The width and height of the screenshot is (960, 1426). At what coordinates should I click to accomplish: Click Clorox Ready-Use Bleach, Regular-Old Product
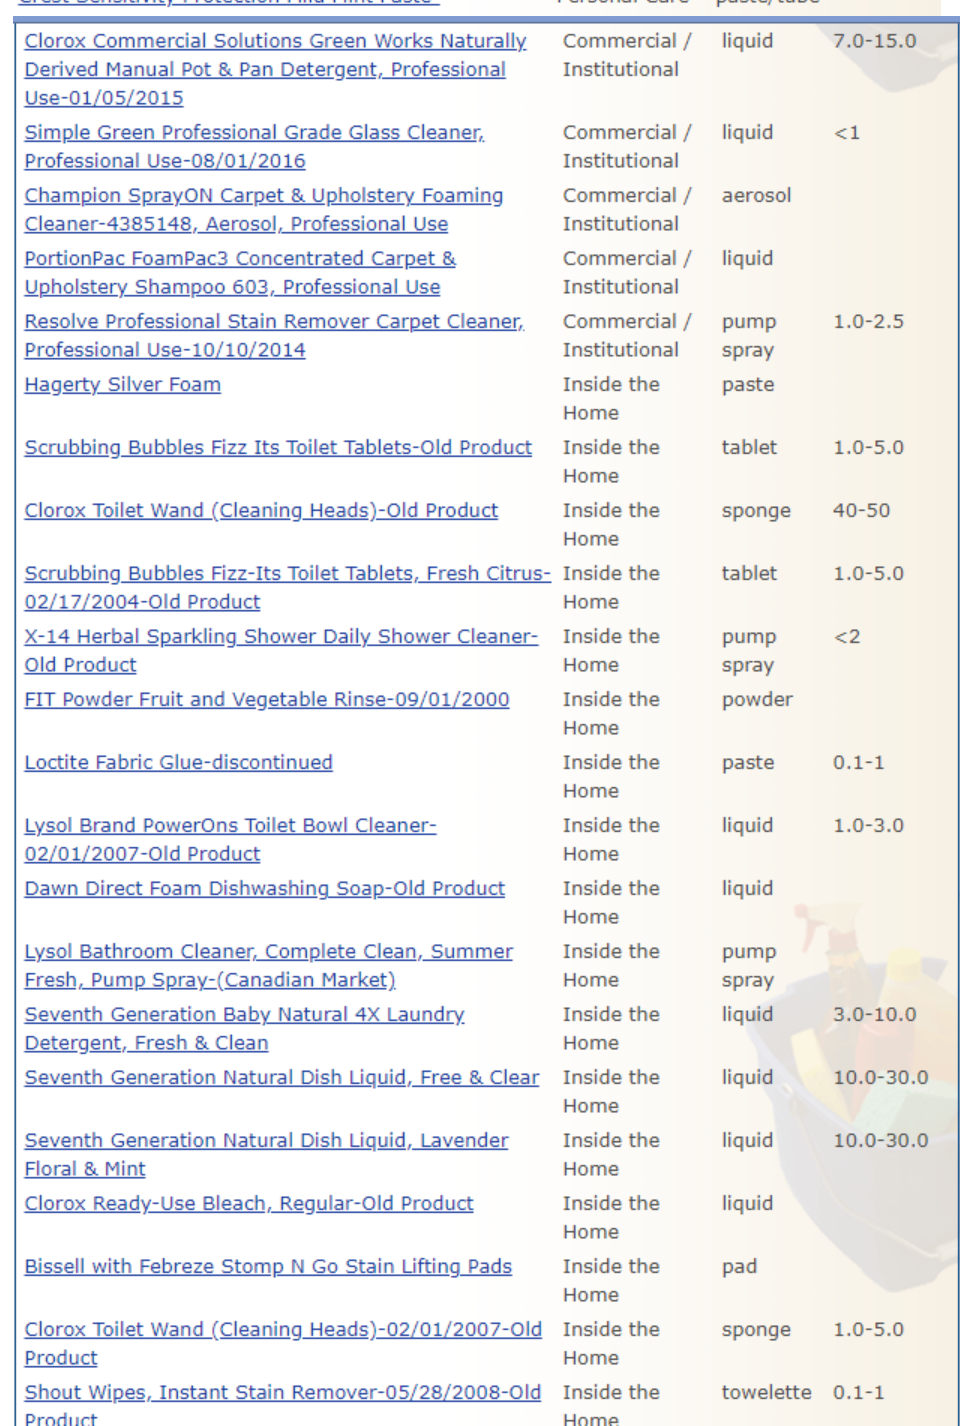(249, 1204)
